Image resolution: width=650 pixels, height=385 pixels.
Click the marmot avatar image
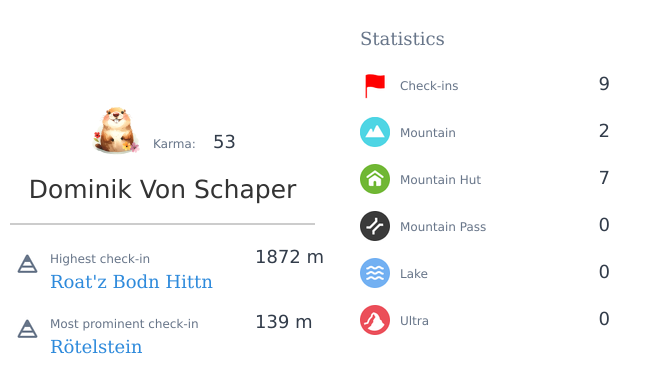[x=116, y=130]
